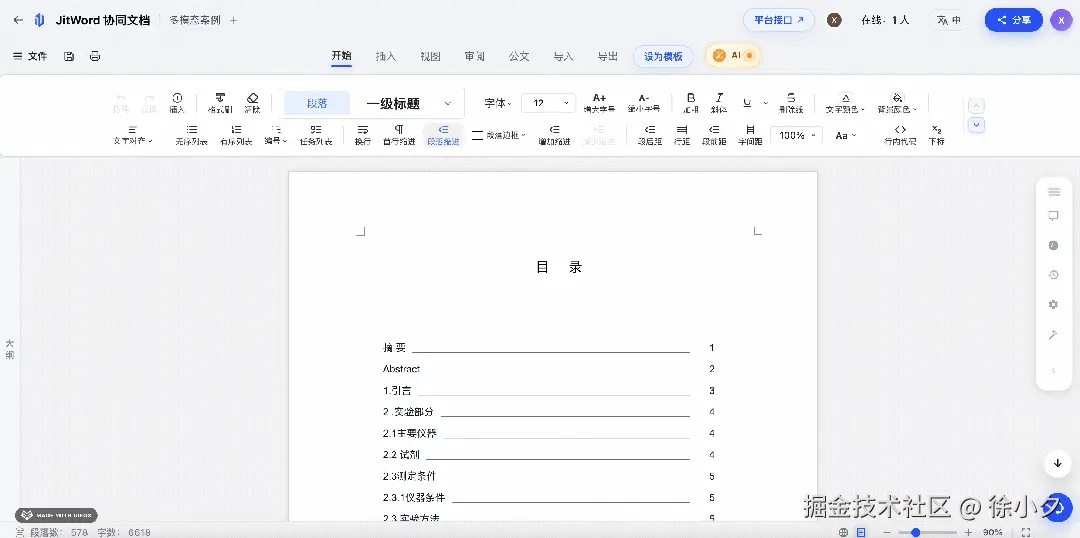1080x538 pixels.
Task: Open the text alignment (文本对齐) dropdown
Action: (132, 134)
